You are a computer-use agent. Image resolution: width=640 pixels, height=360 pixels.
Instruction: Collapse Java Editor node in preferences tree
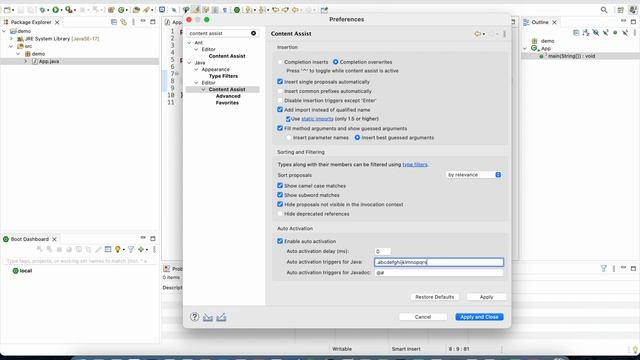click(x=196, y=82)
